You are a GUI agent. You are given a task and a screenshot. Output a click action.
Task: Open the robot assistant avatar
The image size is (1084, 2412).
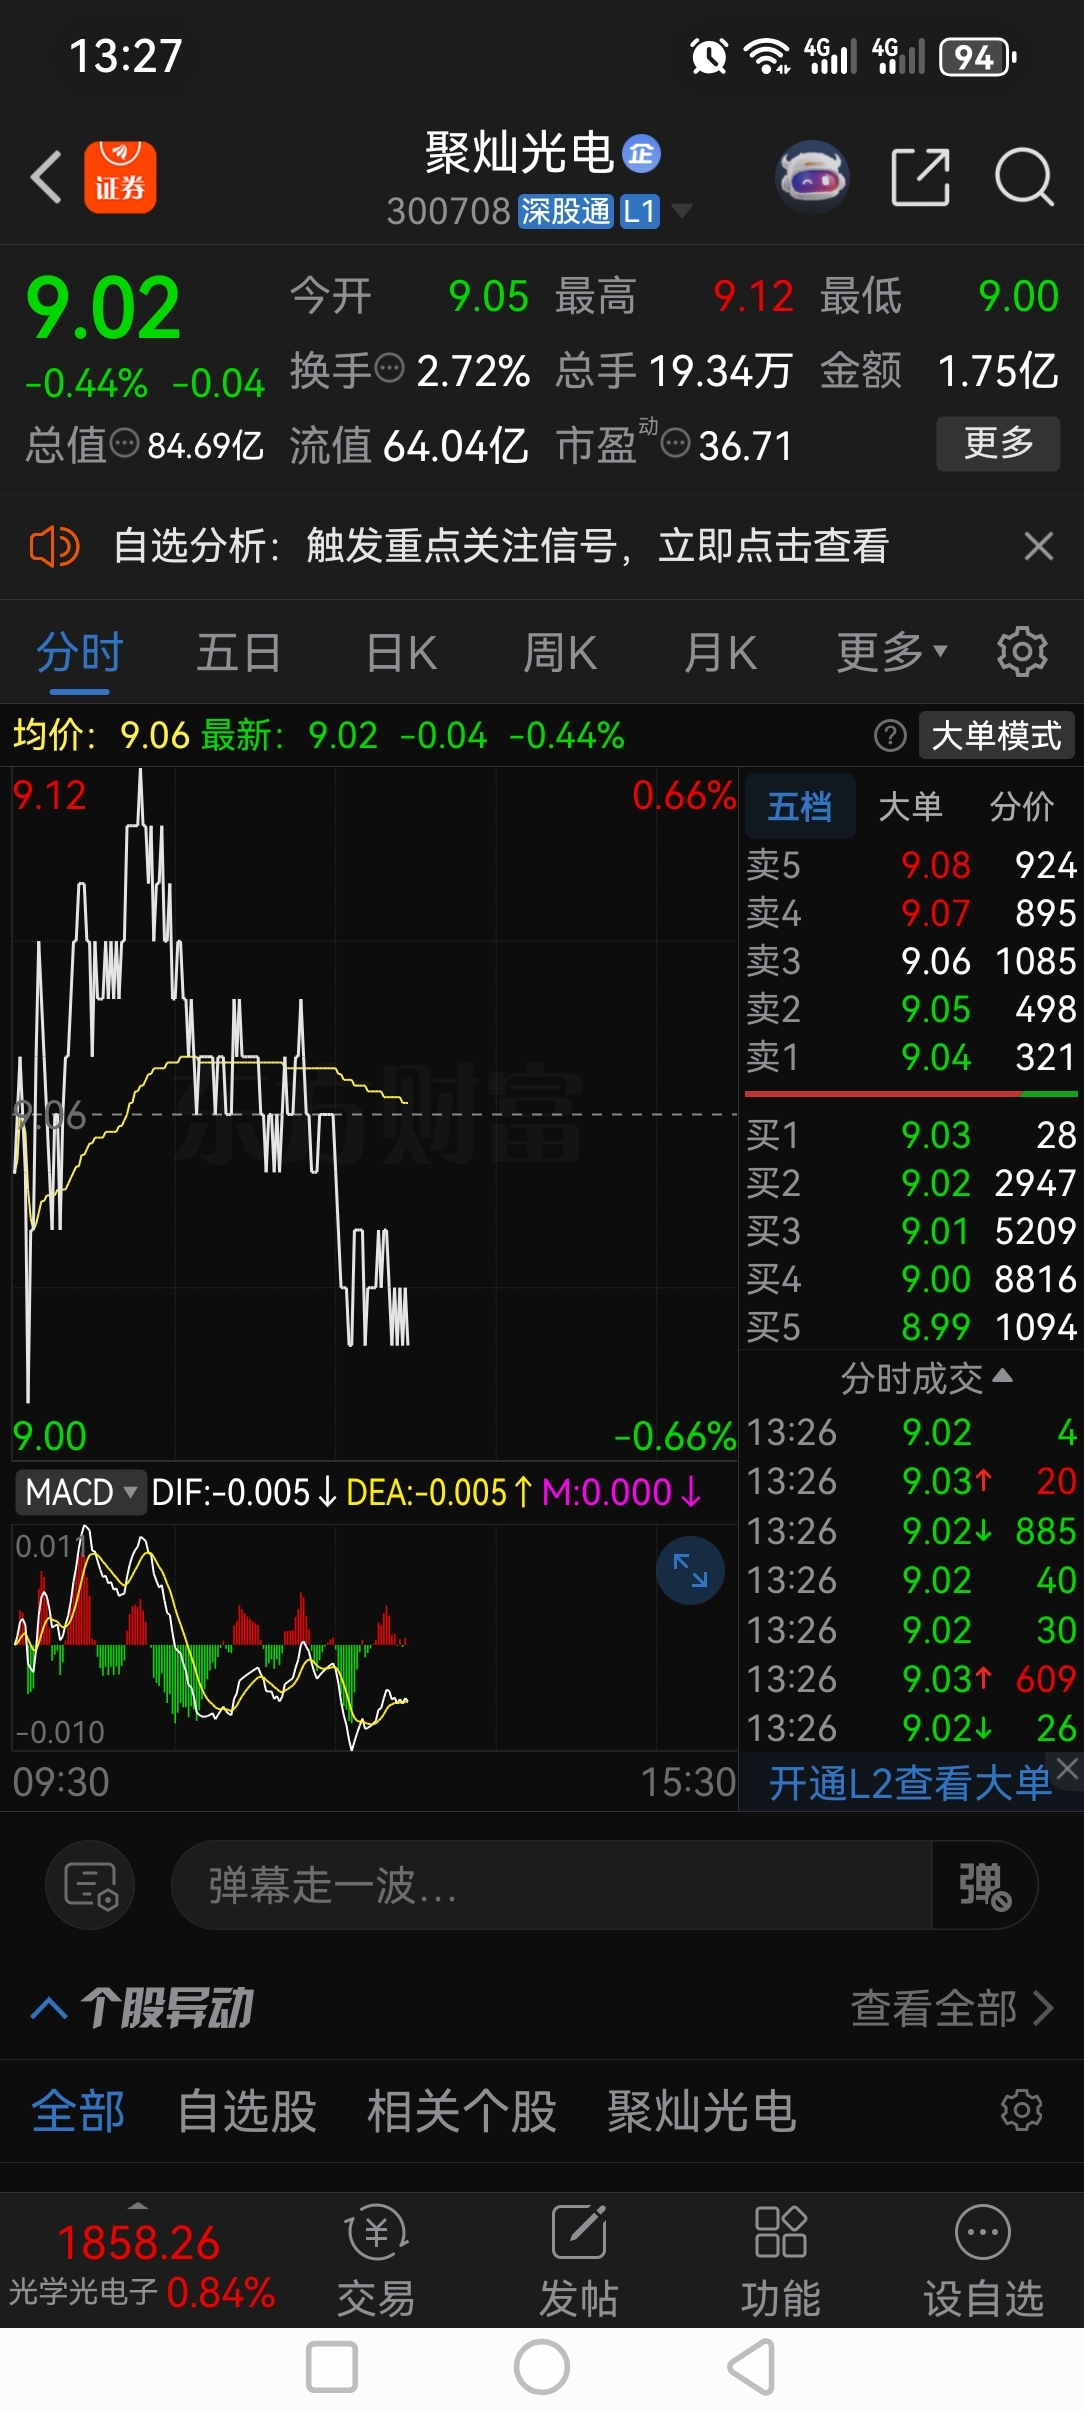pyautogui.click(x=812, y=177)
